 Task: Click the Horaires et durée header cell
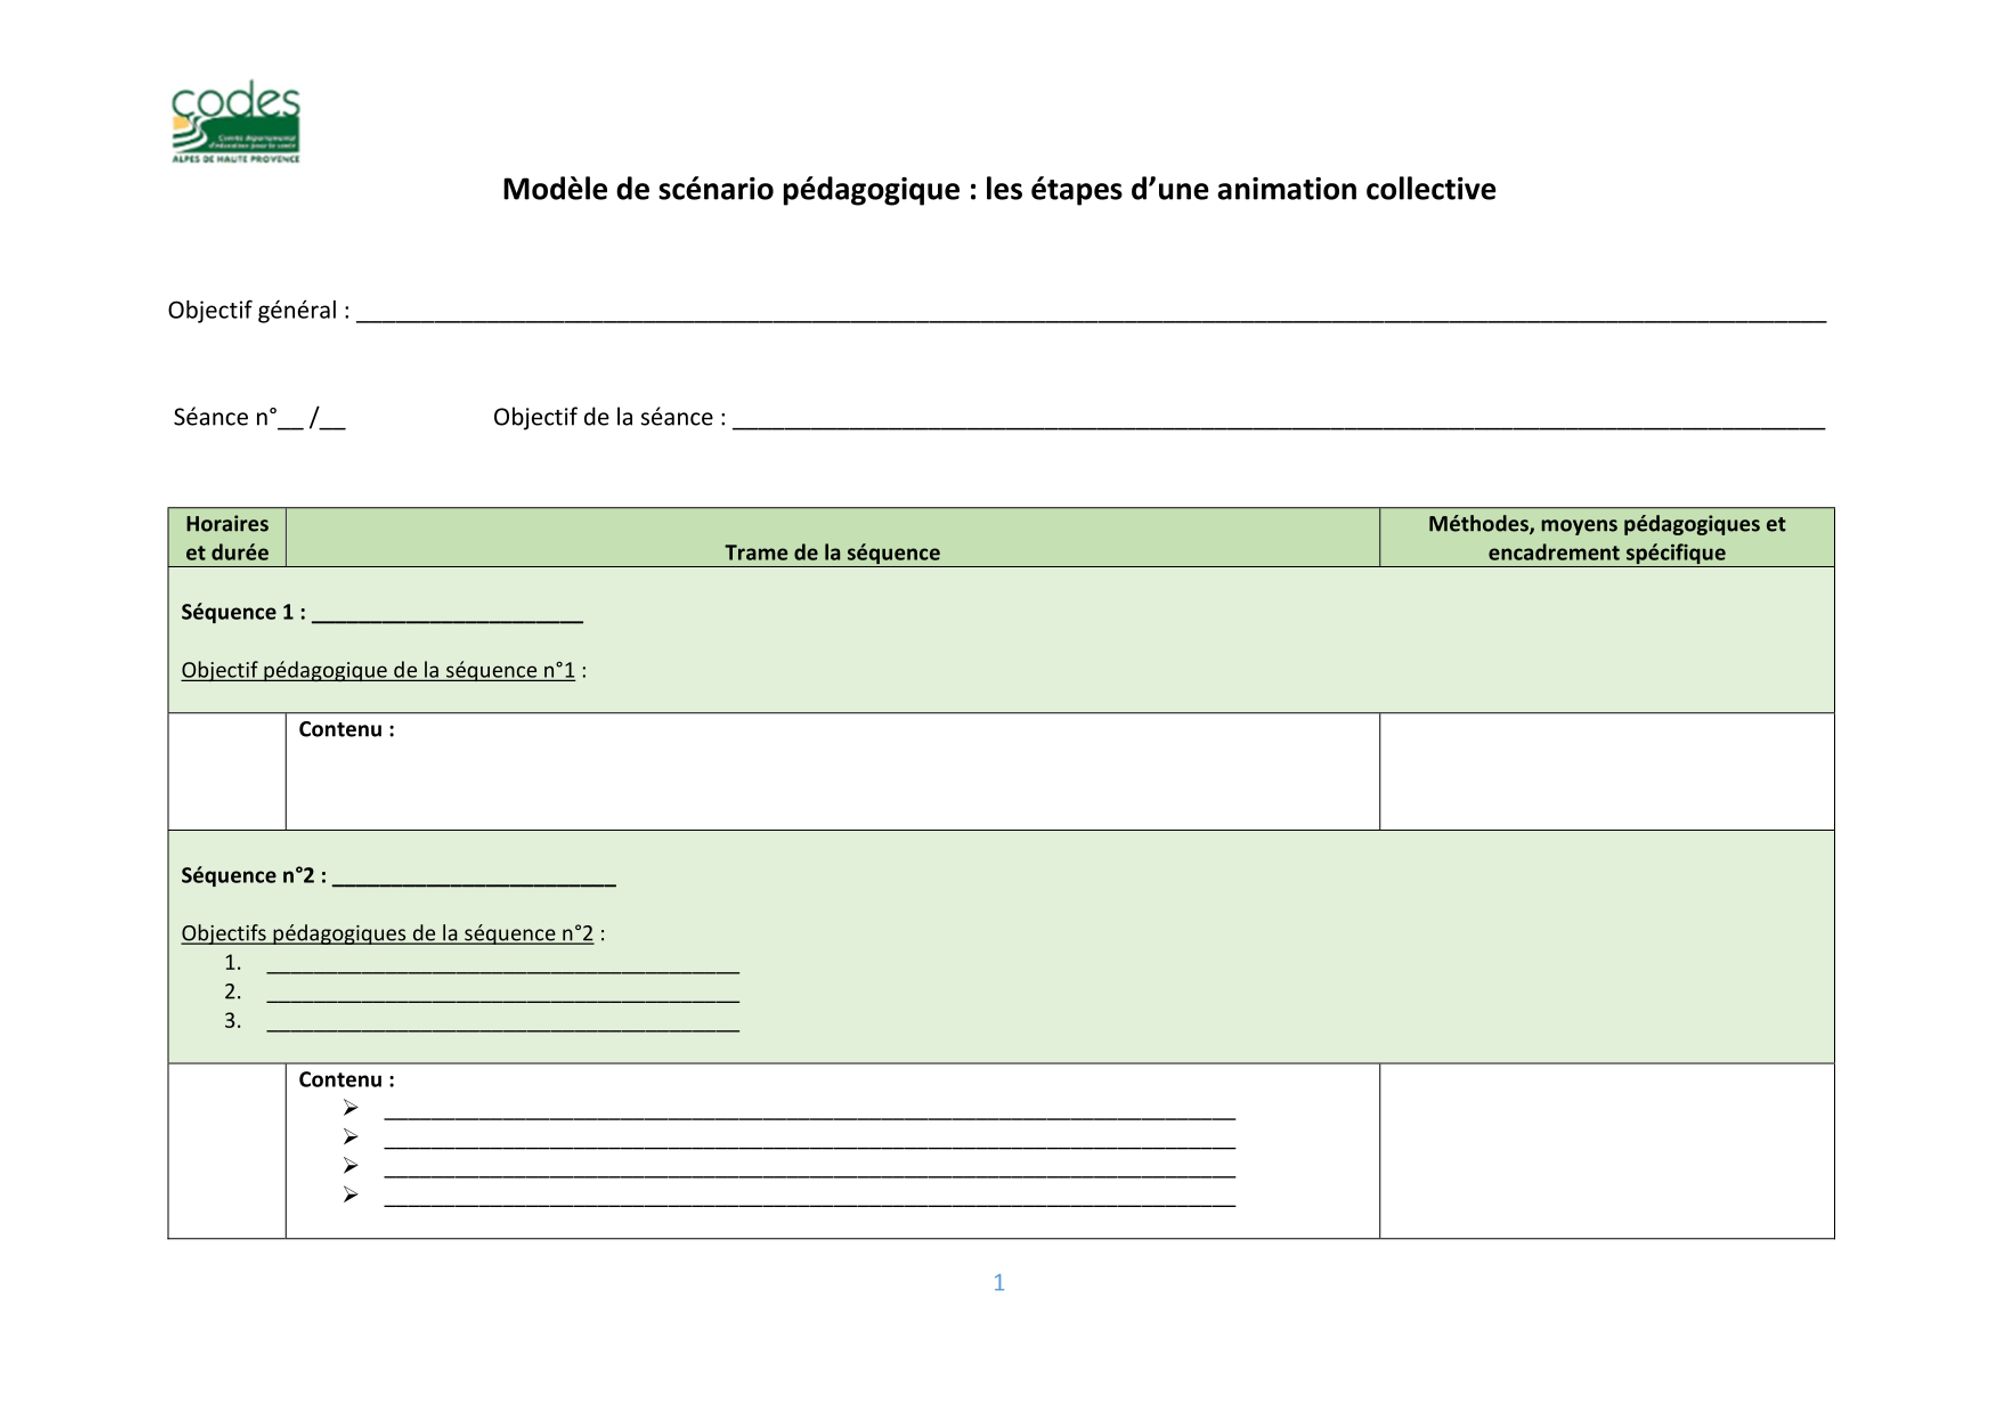[227, 538]
